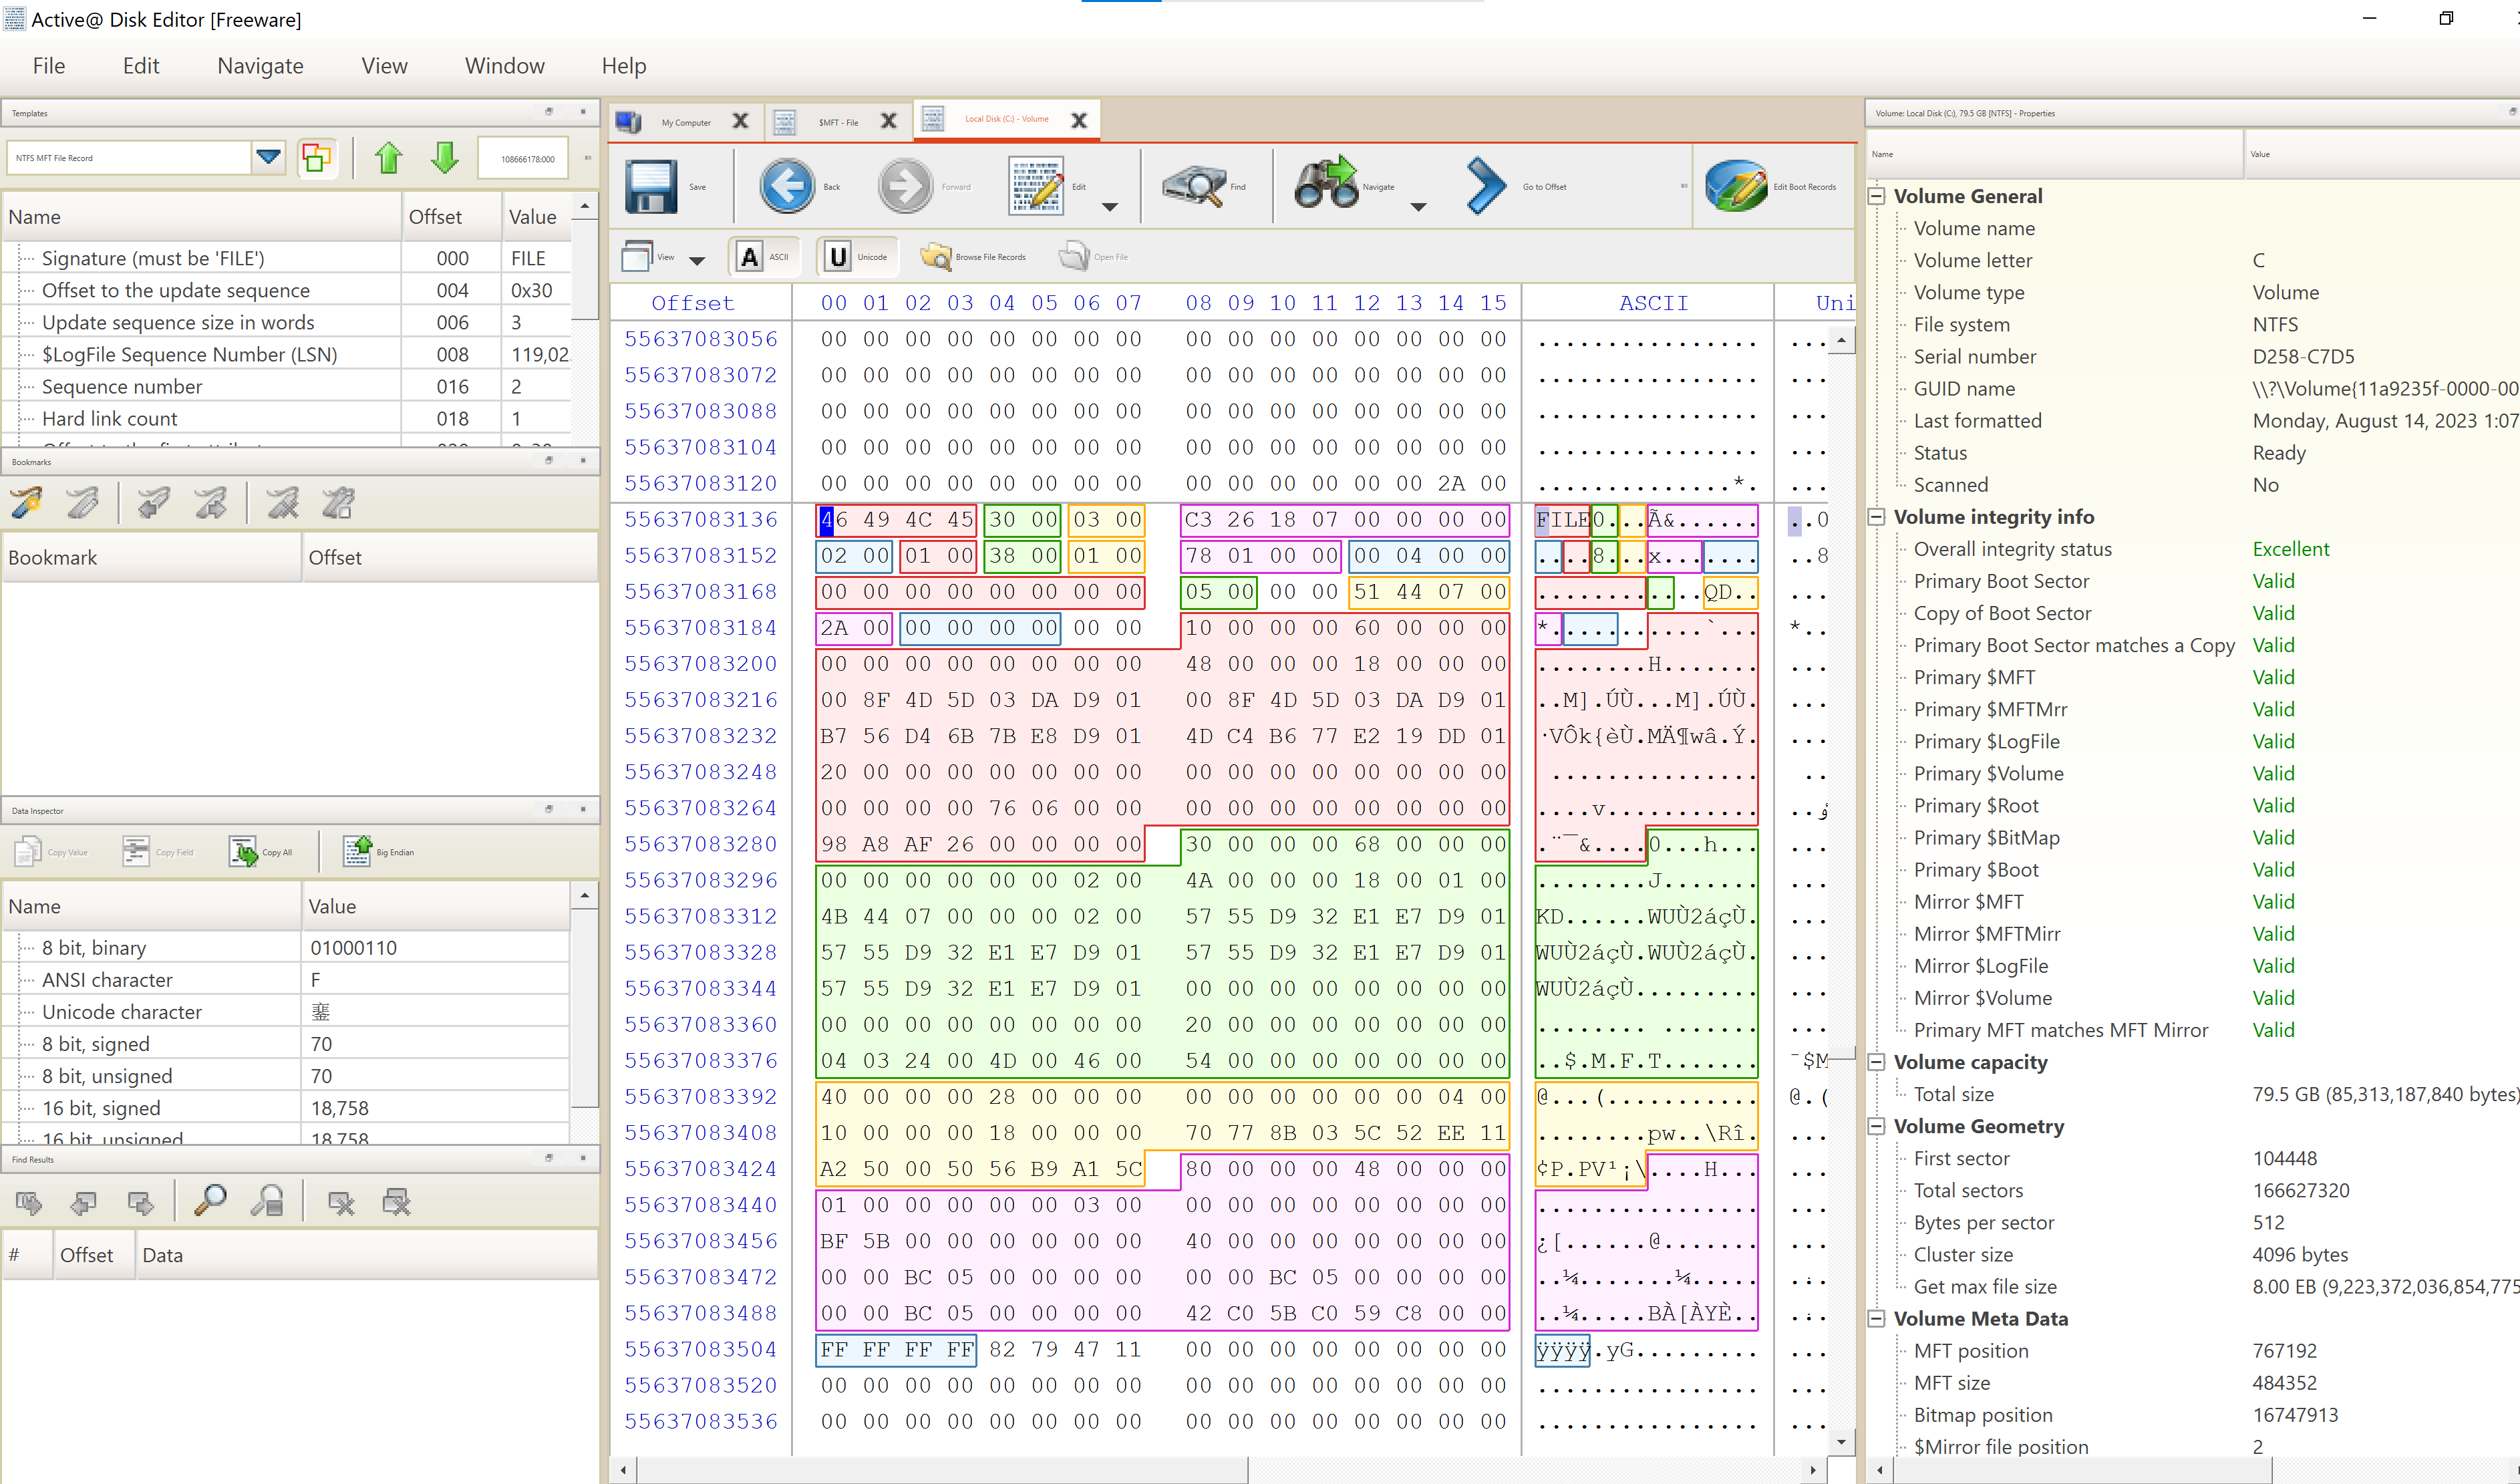Open the File menu
This screenshot has width=2520, height=1484.
[49, 66]
